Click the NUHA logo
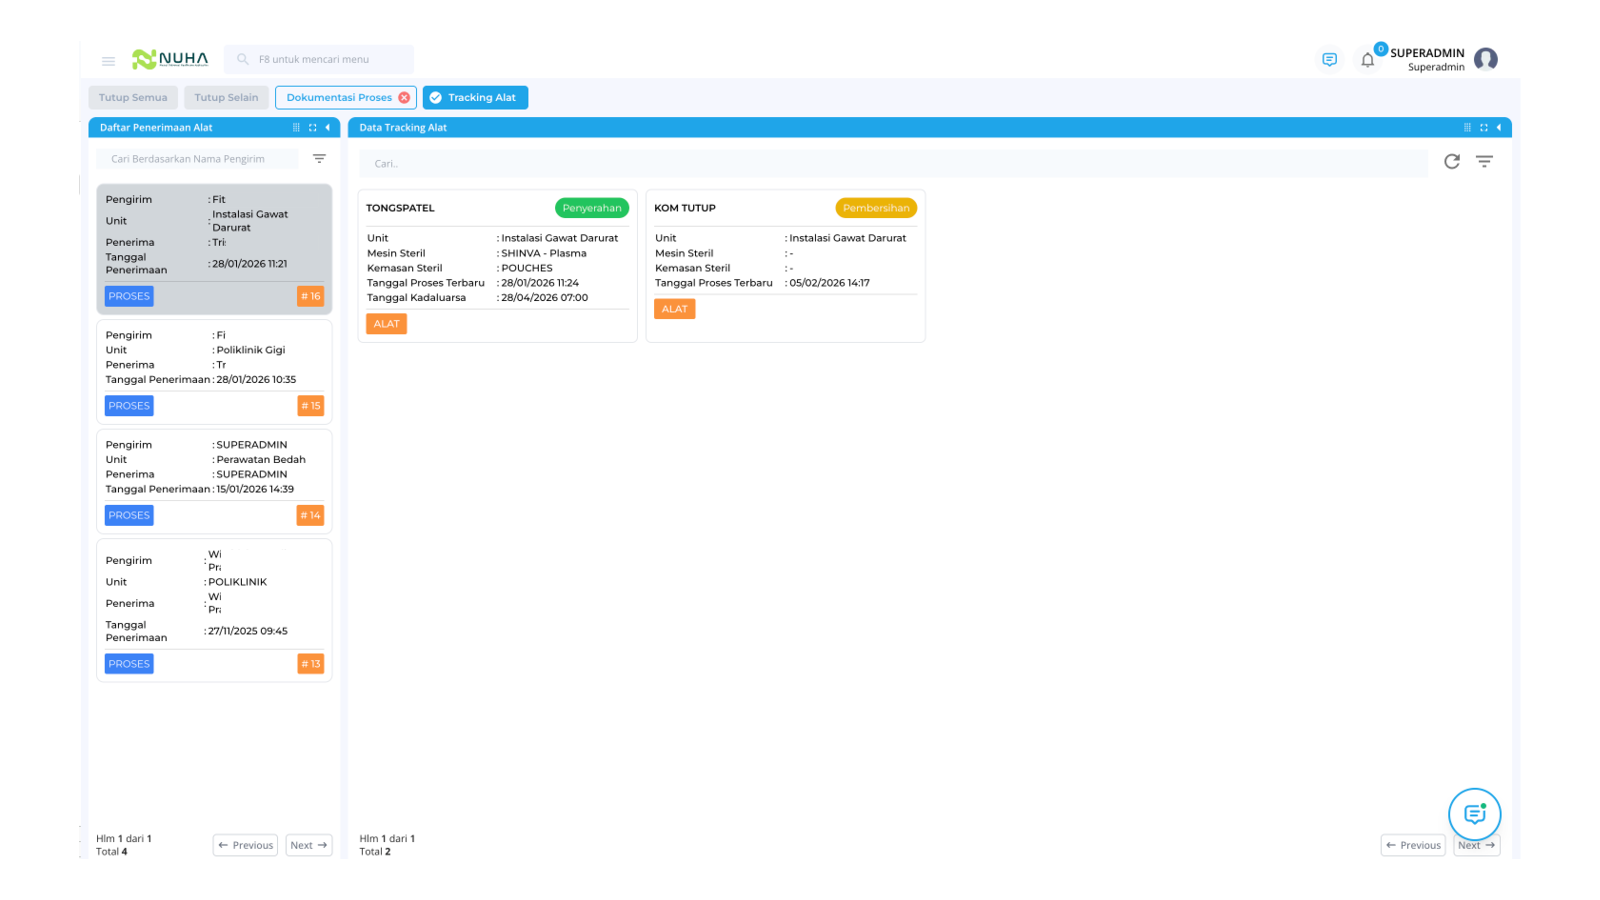This screenshot has width=1600, height=900. tap(170, 59)
